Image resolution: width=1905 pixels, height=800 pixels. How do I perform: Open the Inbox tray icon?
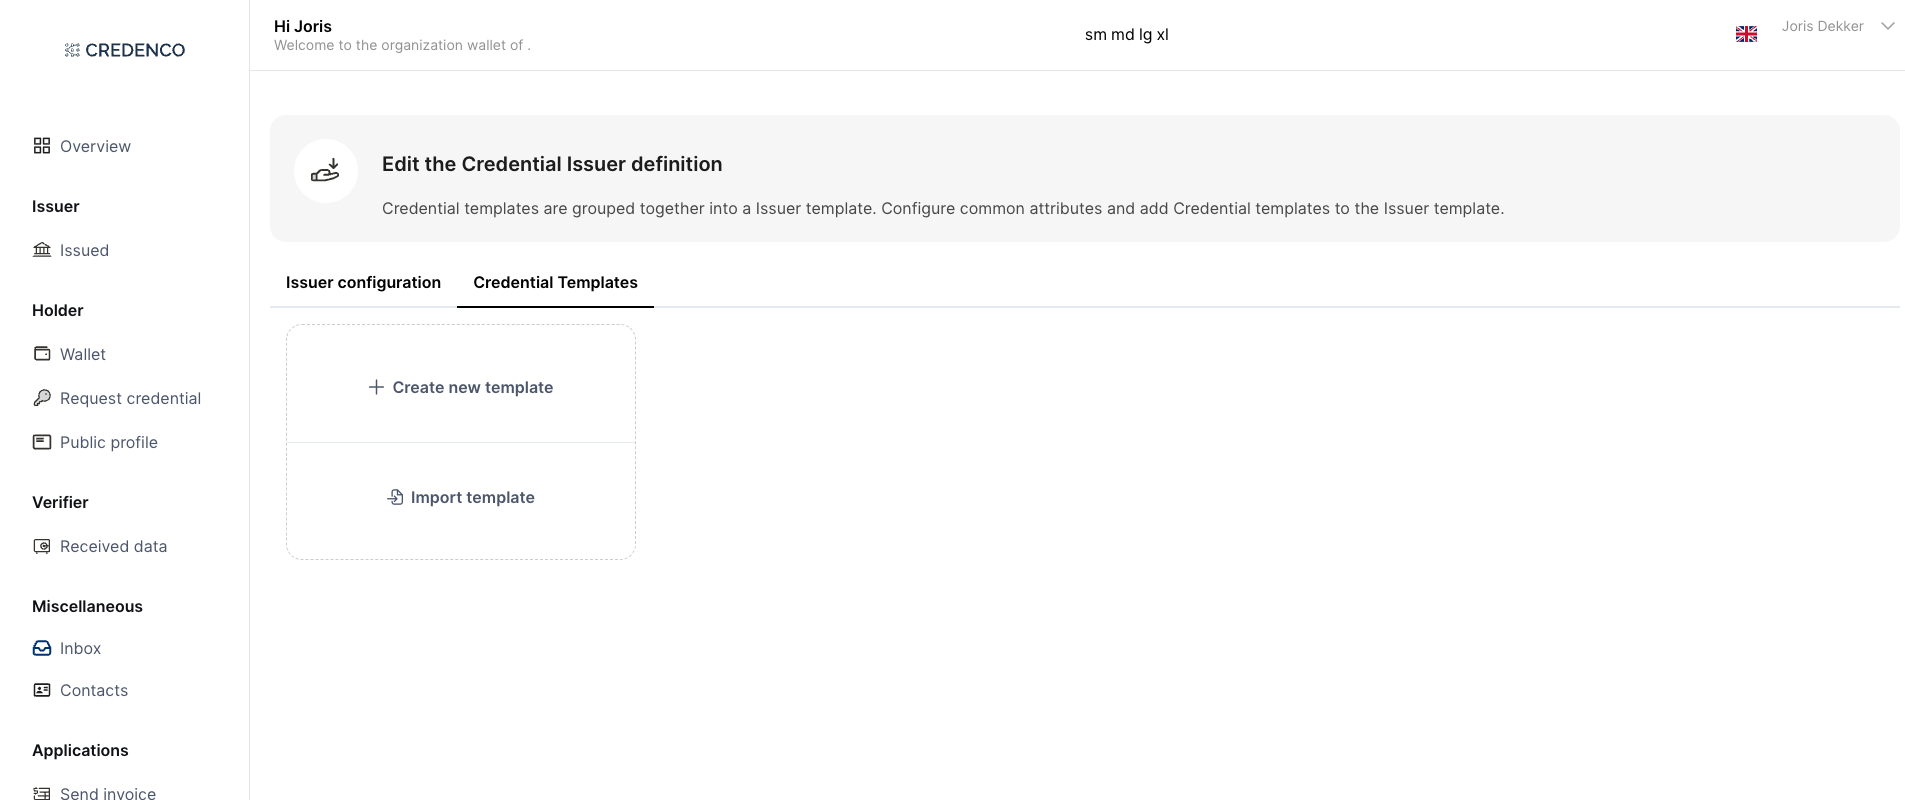42,648
